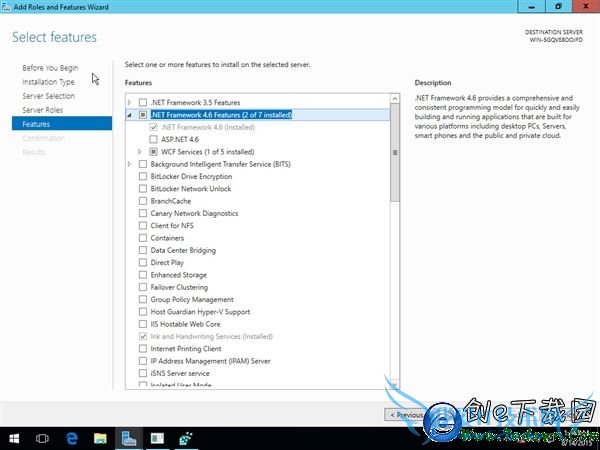
Task: Check iSNS Server service box
Action: [143, 373]
